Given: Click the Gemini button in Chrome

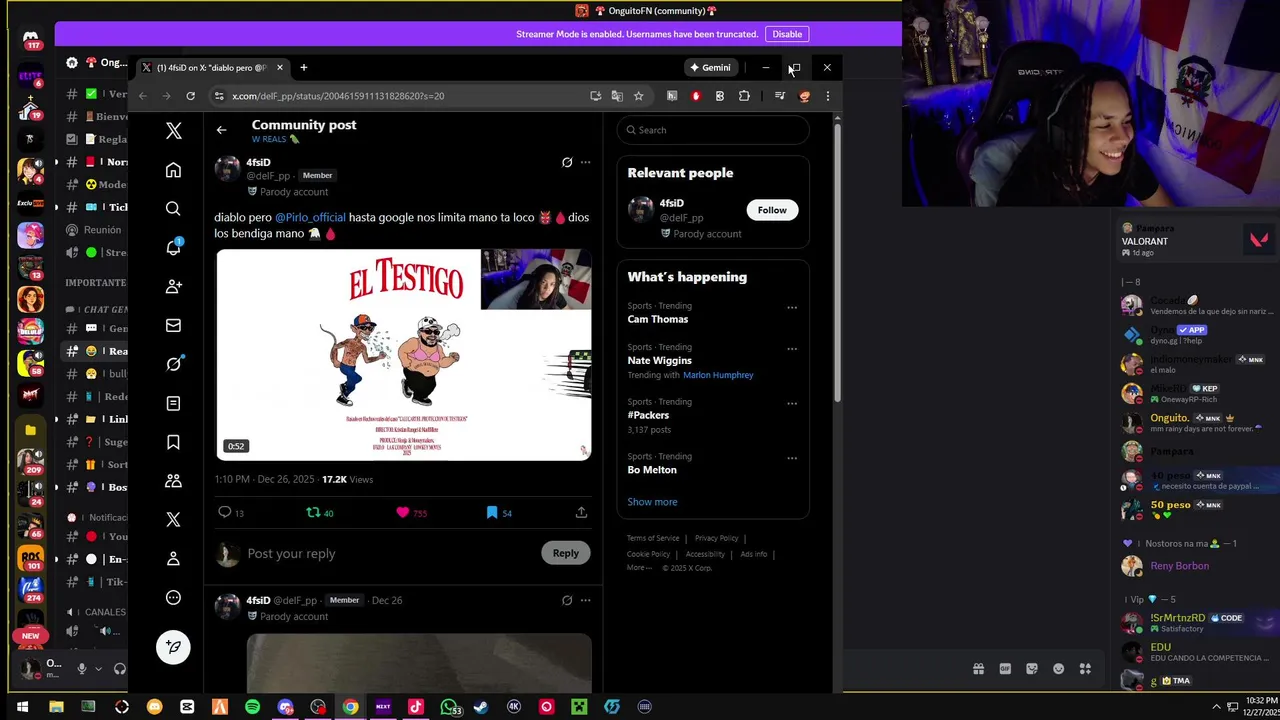Looking at the screenshot, I should [x=710, y=68].
